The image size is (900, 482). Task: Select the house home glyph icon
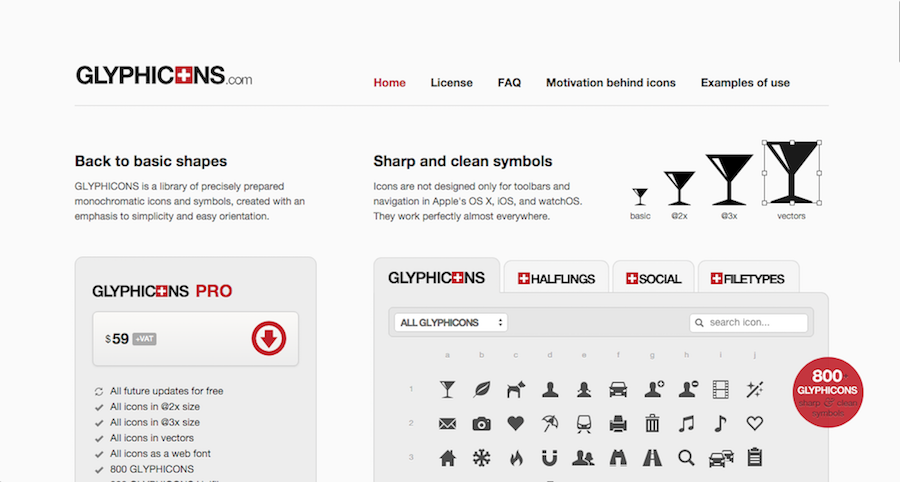pos(447,458)
